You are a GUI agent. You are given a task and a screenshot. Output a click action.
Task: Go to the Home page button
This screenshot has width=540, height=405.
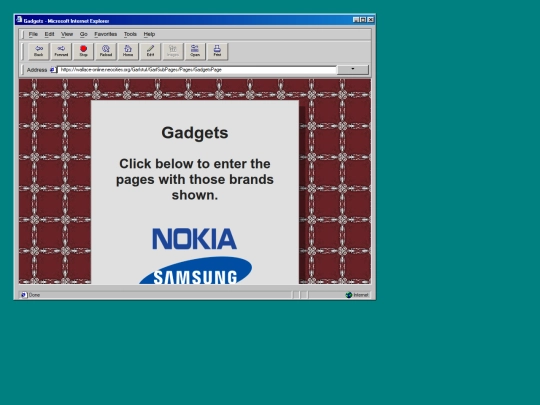pyautogui.click(x=128, y=51)
